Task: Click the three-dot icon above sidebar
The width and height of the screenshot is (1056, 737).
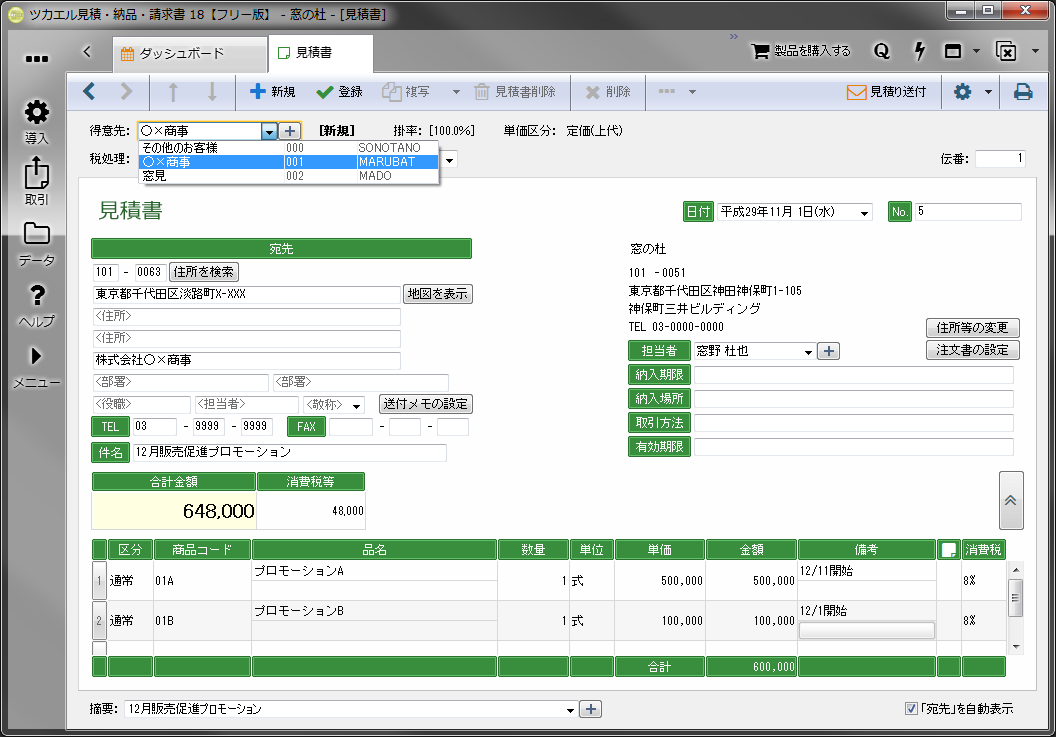Action: (x=36, y=59)
